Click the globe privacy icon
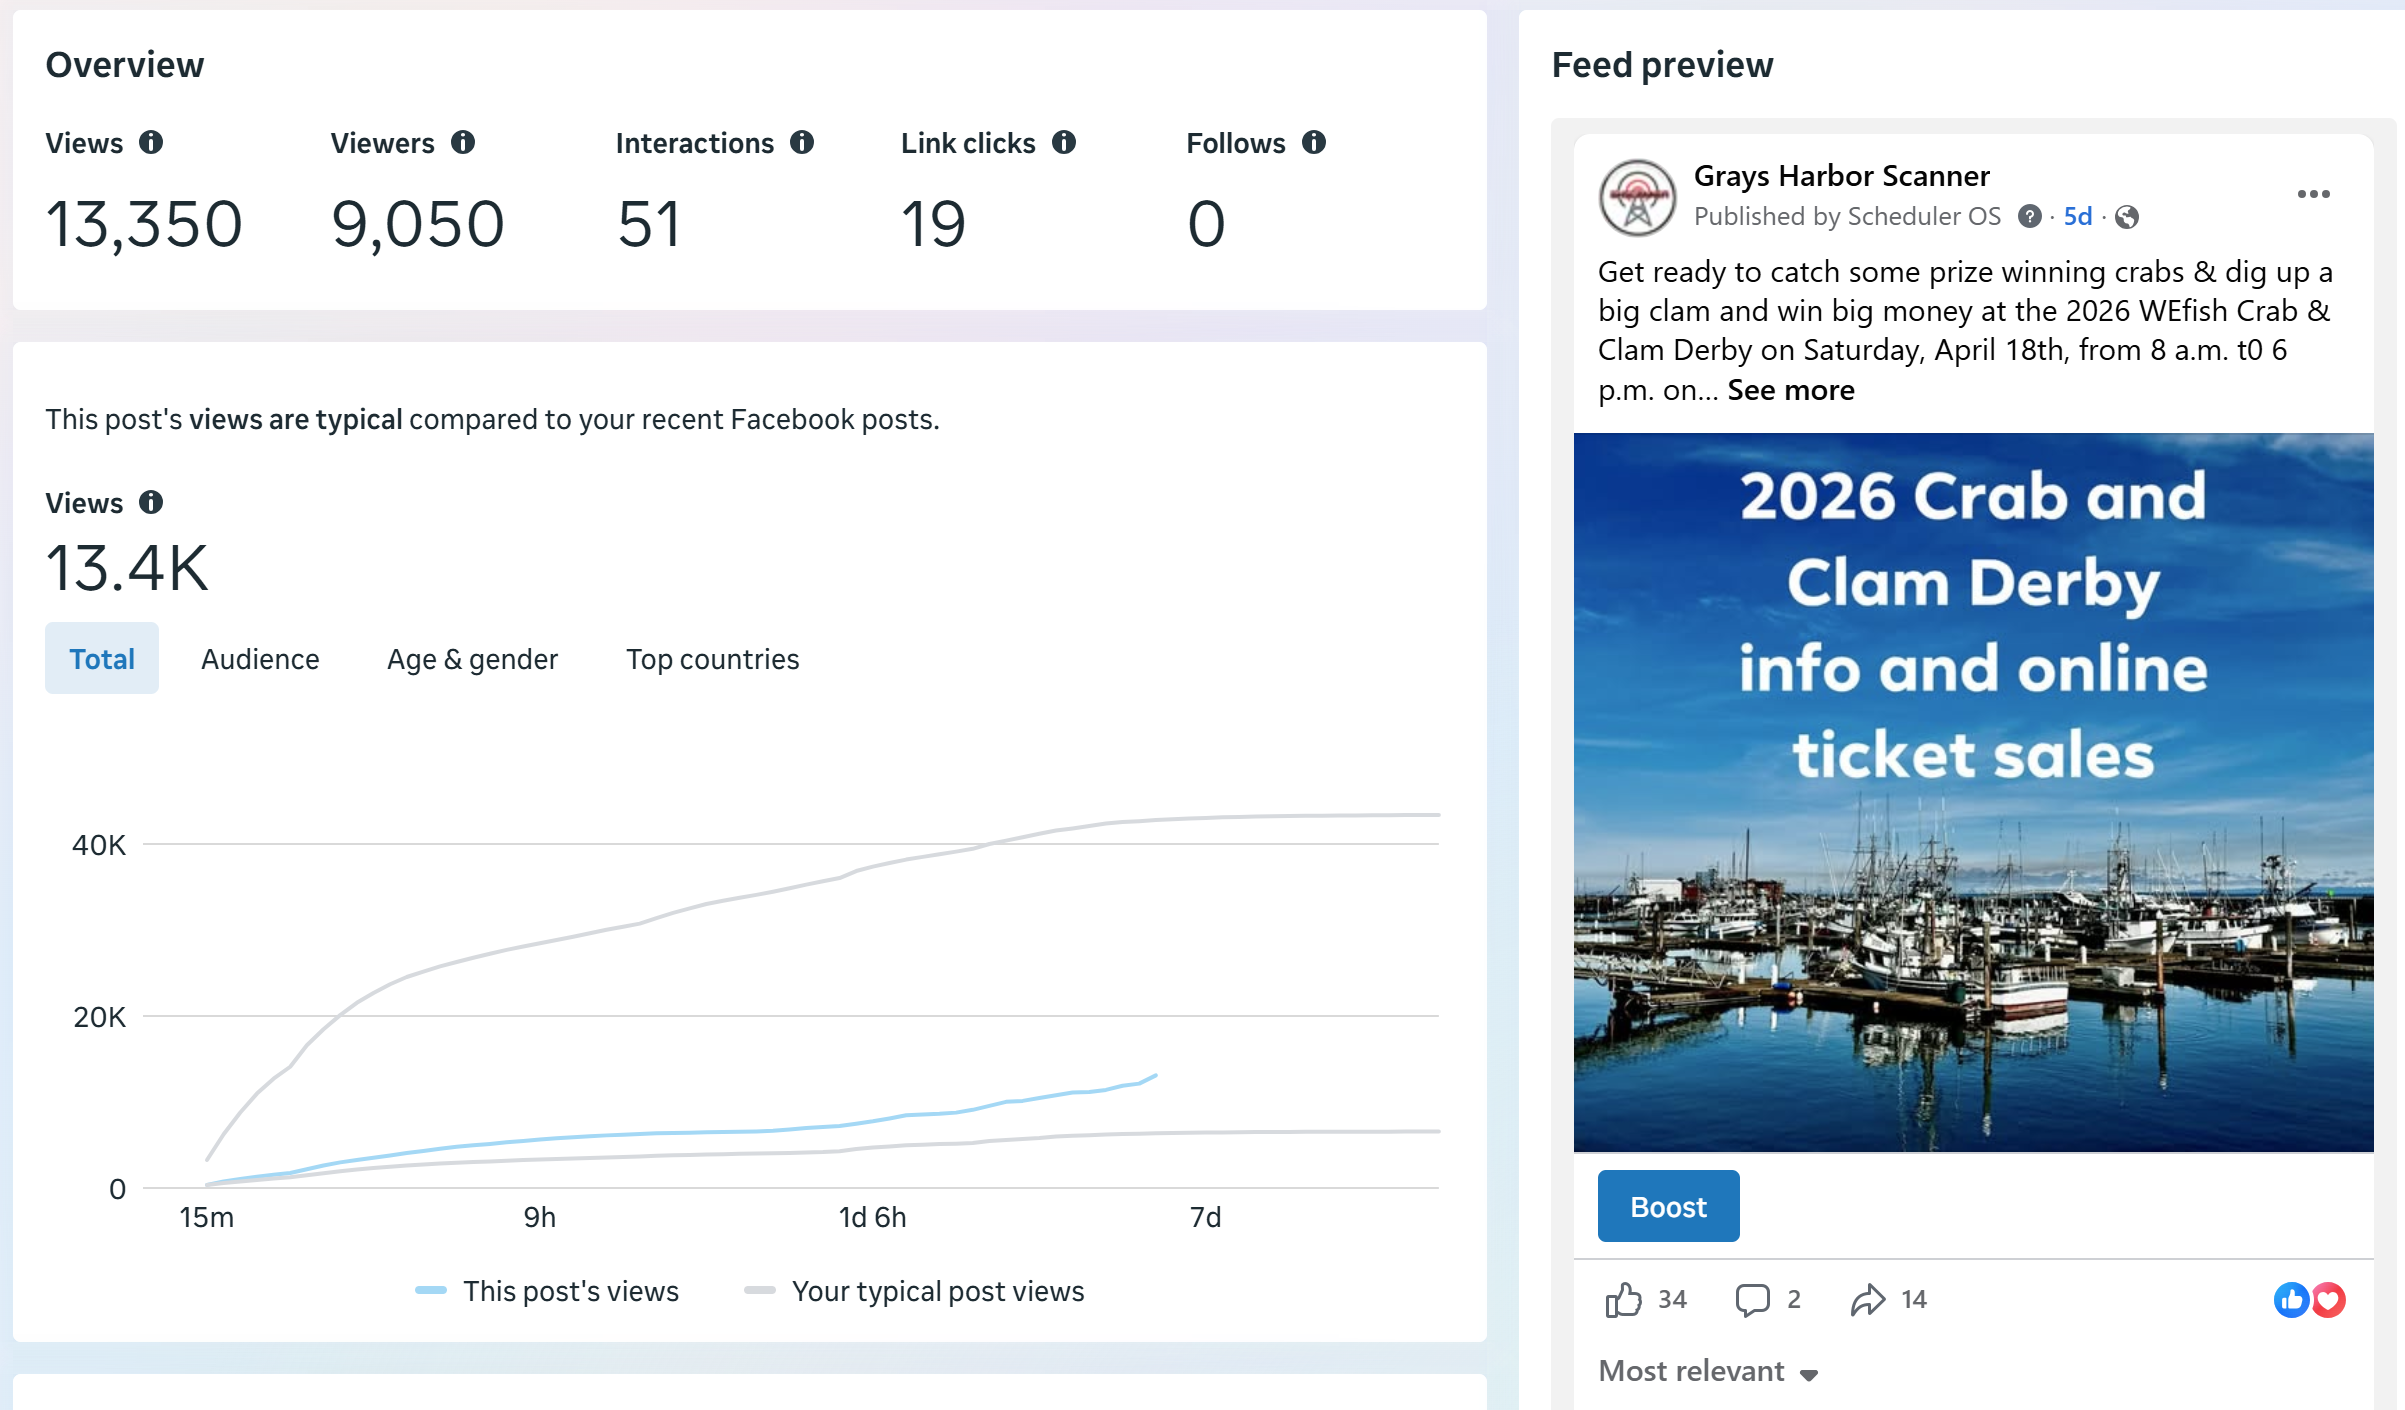This screenshot has width=2405, height=1410. (2127, 217)
